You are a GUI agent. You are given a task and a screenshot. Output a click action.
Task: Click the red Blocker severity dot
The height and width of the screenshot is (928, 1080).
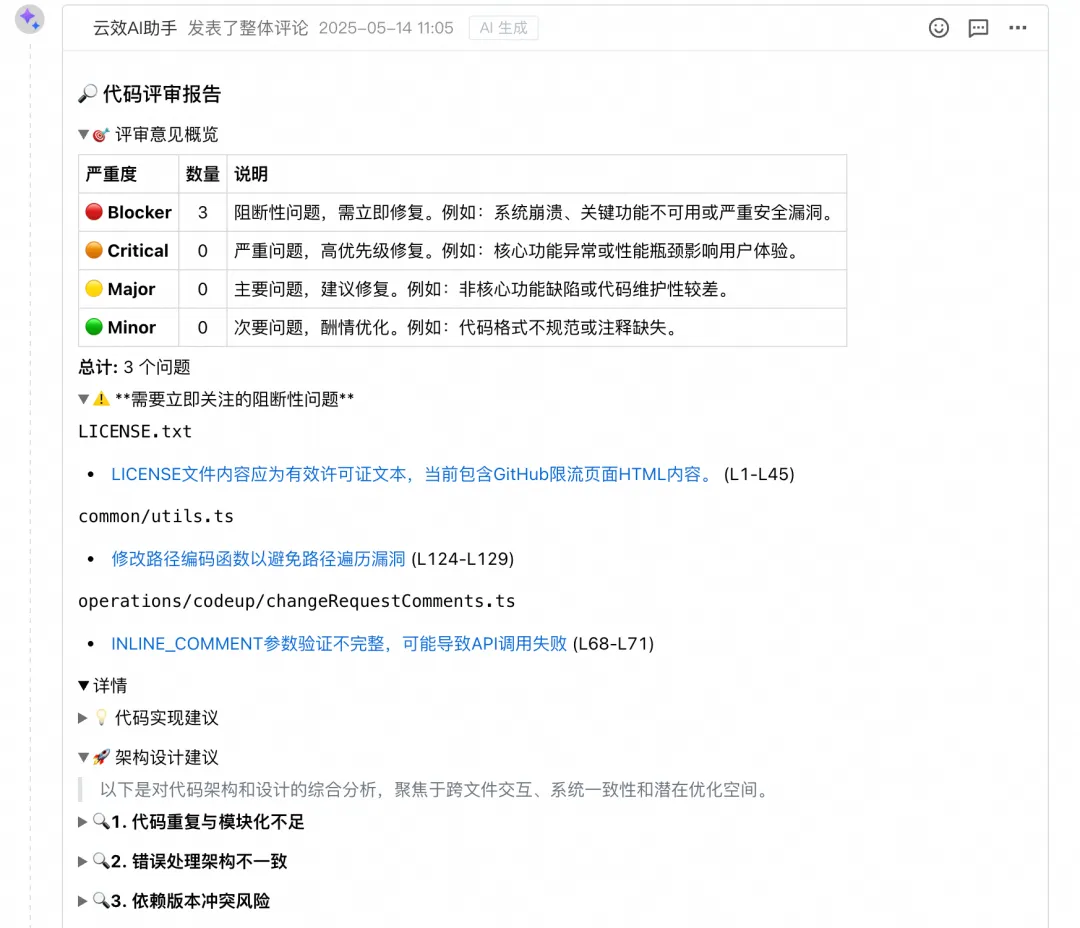[94, 212]
